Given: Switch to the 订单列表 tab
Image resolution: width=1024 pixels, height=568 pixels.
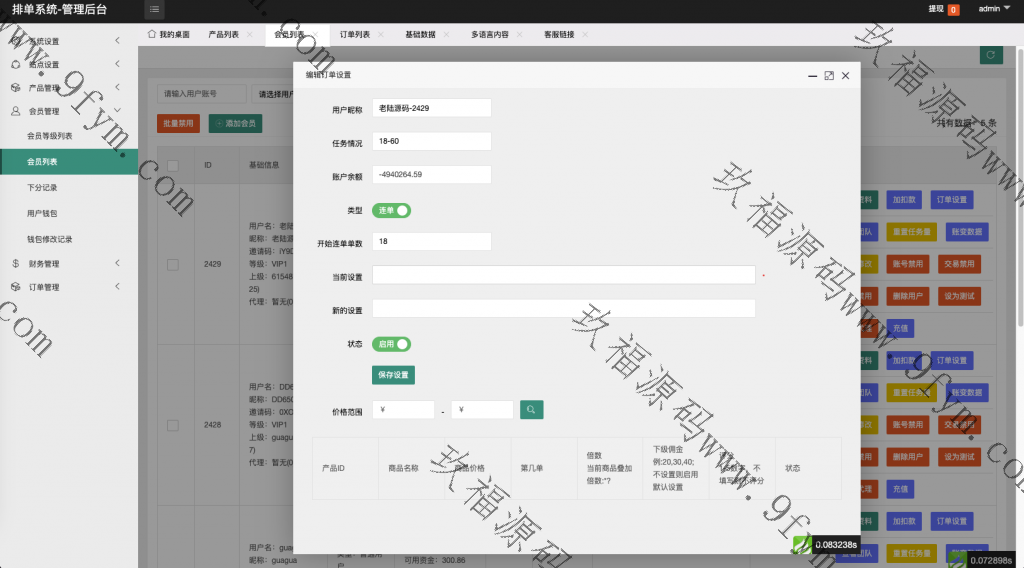Looking at the screenshot, I should [354, 34].
